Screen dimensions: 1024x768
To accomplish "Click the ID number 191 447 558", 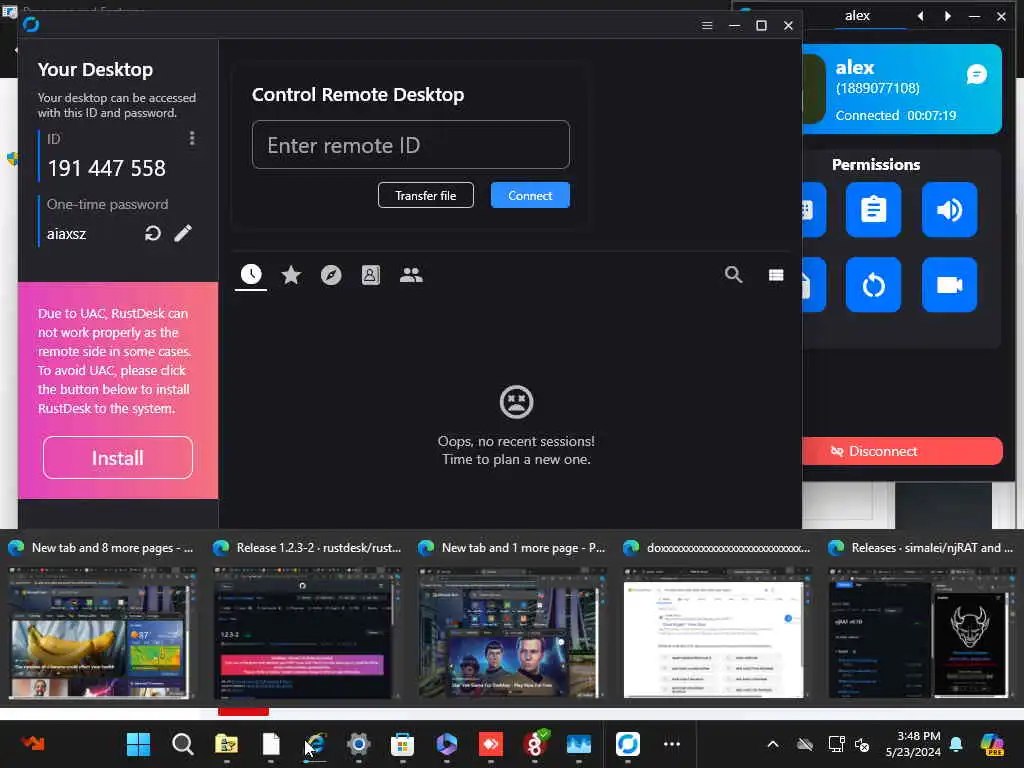I will [x=106, y=168].
